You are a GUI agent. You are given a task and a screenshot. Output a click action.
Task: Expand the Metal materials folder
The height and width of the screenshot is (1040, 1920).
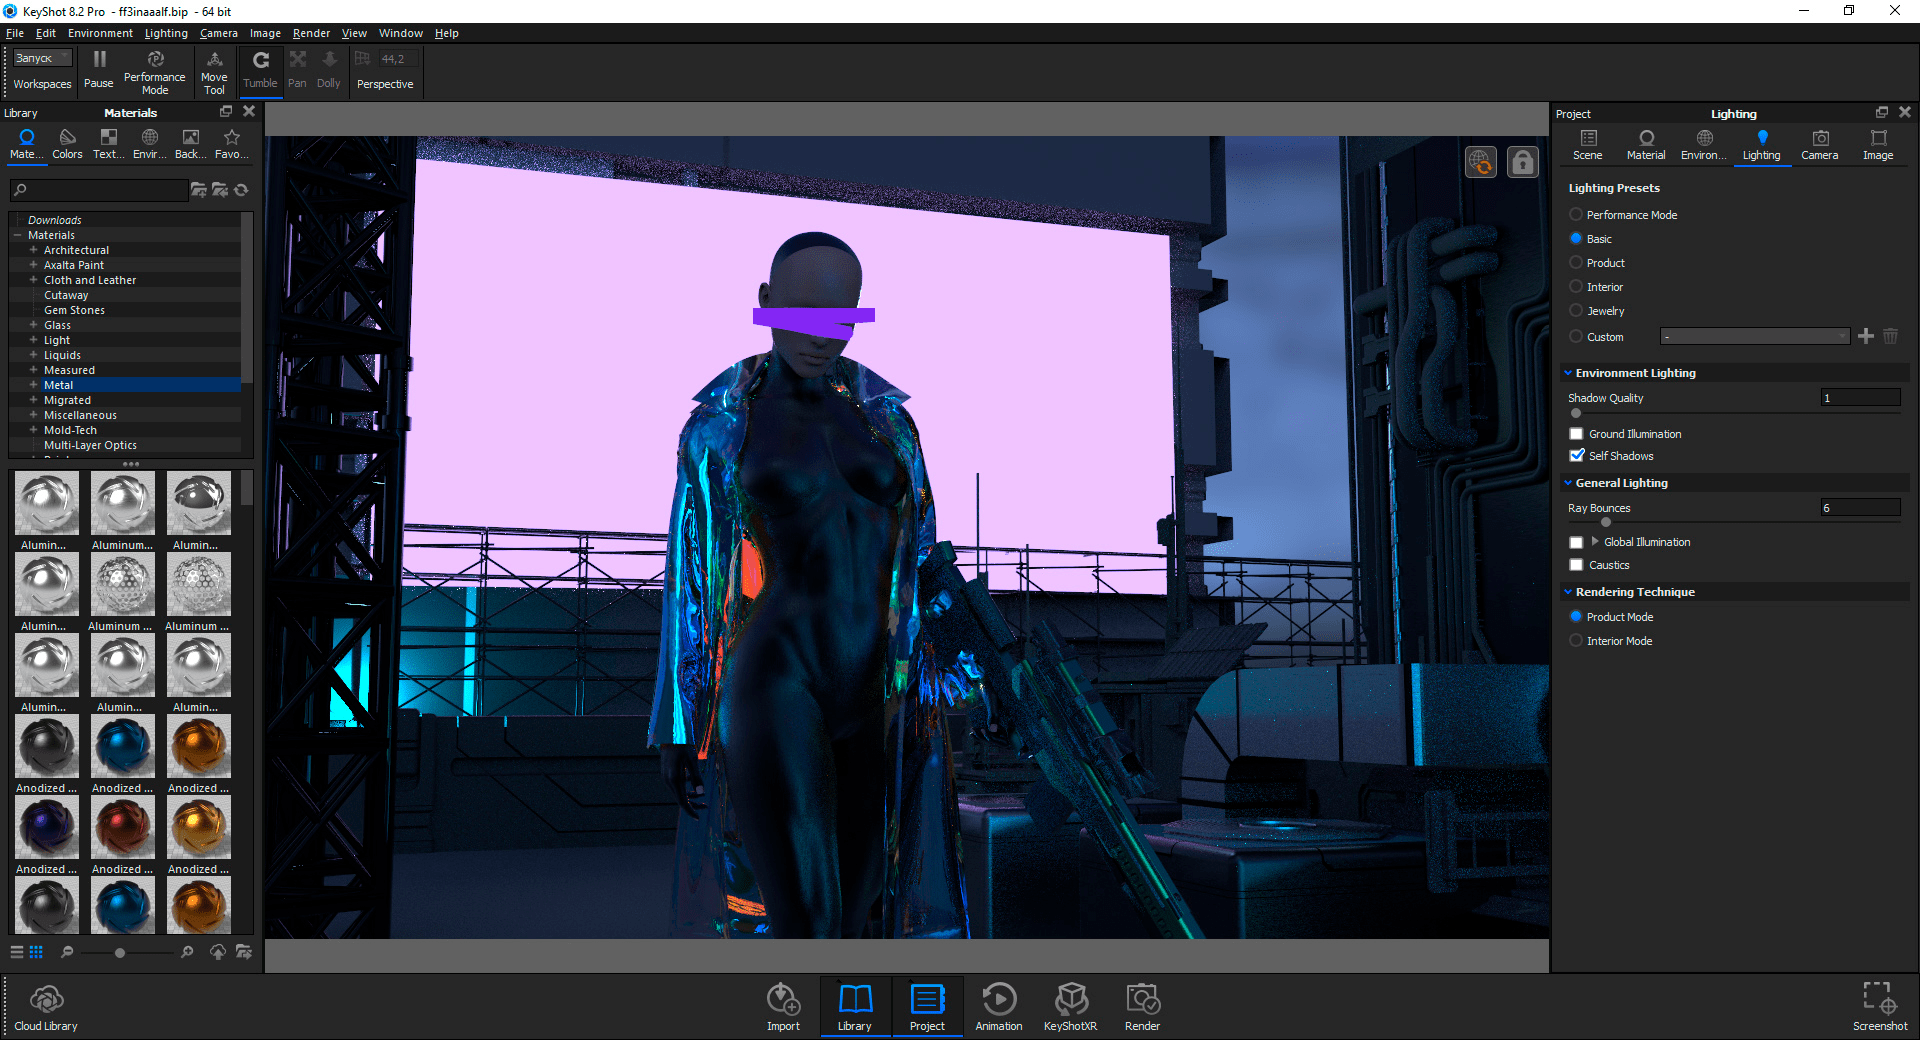coord(33,385)
